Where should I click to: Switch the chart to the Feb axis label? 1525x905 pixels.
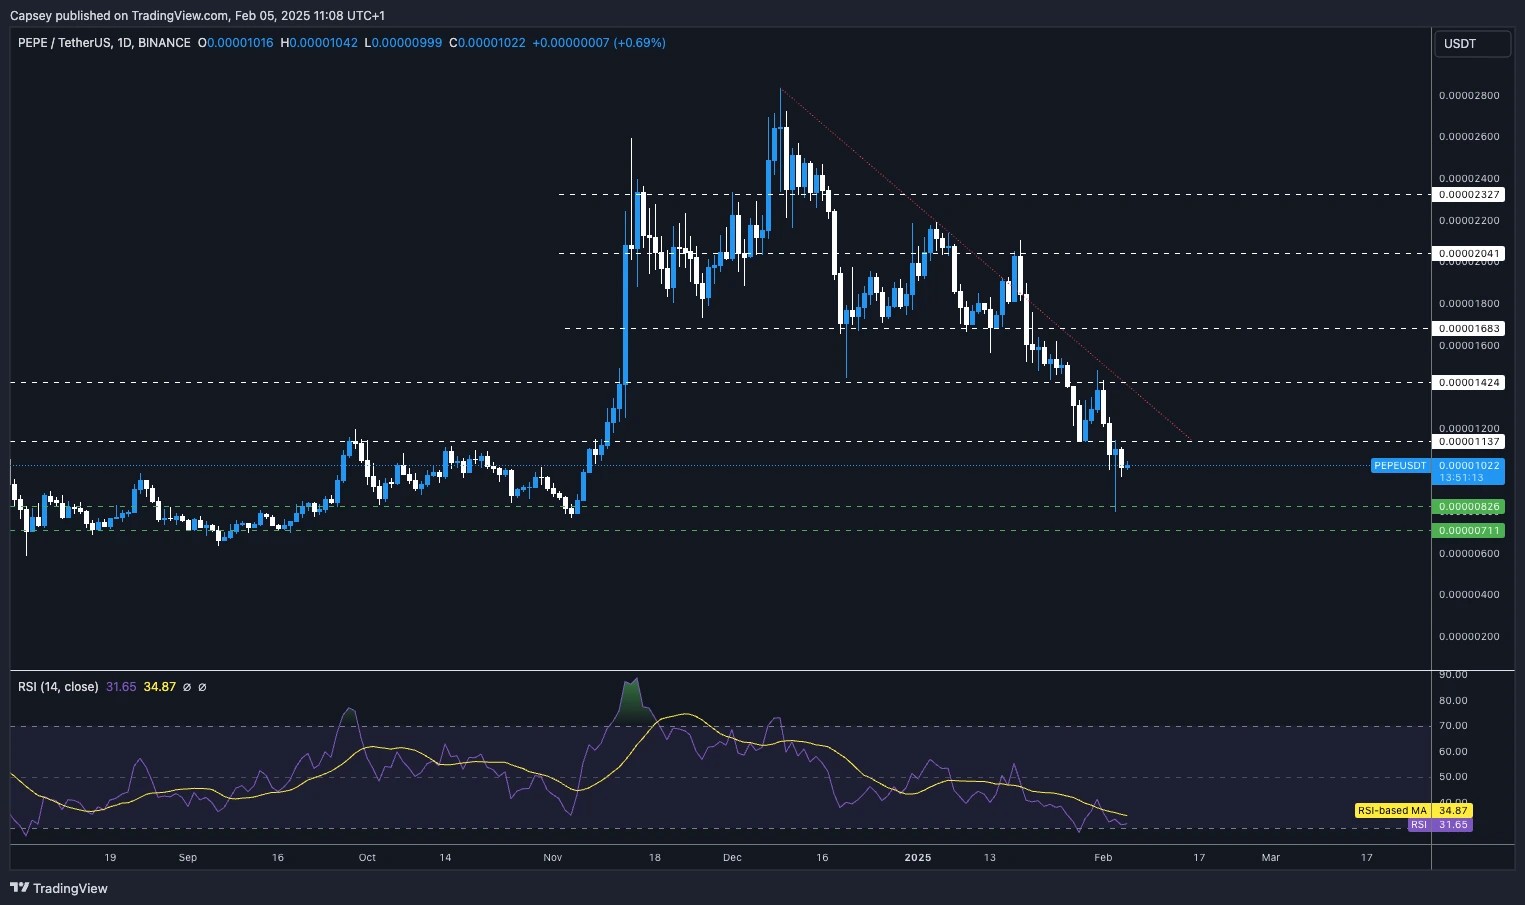pyautogui.click(x=1103, y=857)
